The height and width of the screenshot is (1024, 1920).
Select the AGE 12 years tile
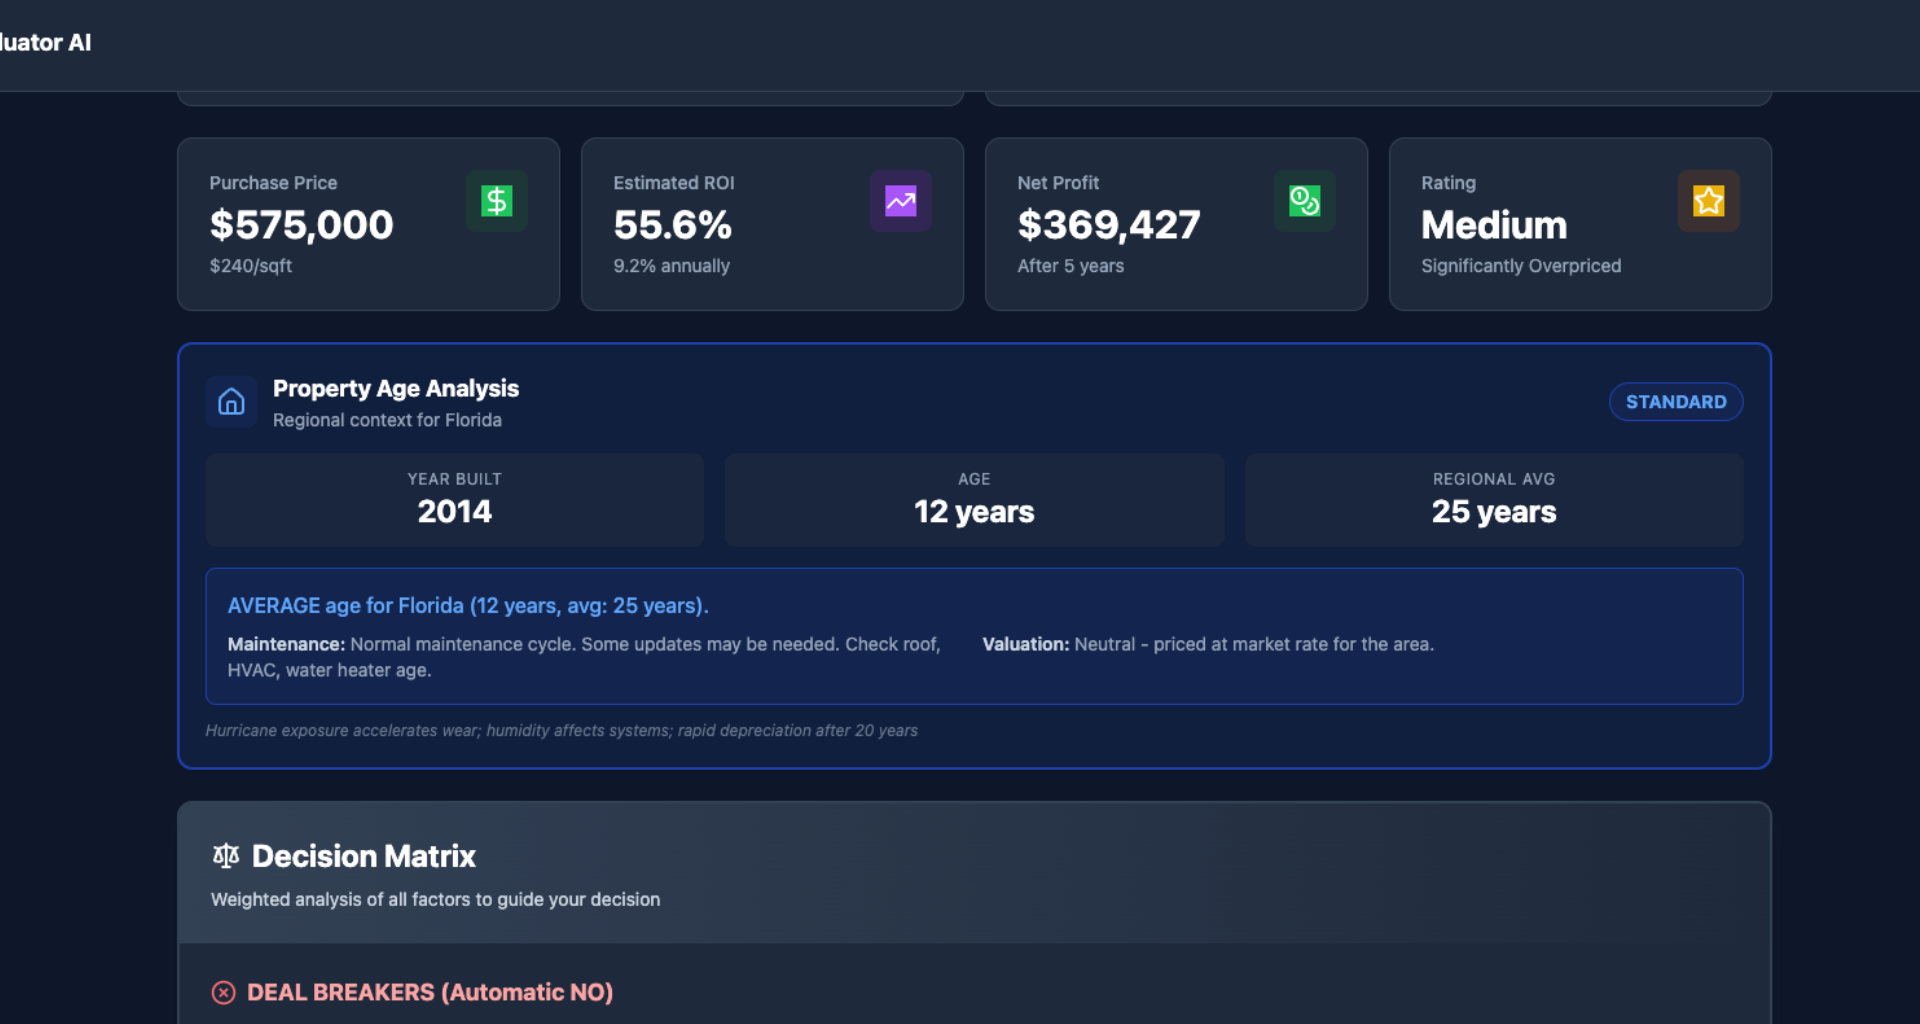point(973,500)
